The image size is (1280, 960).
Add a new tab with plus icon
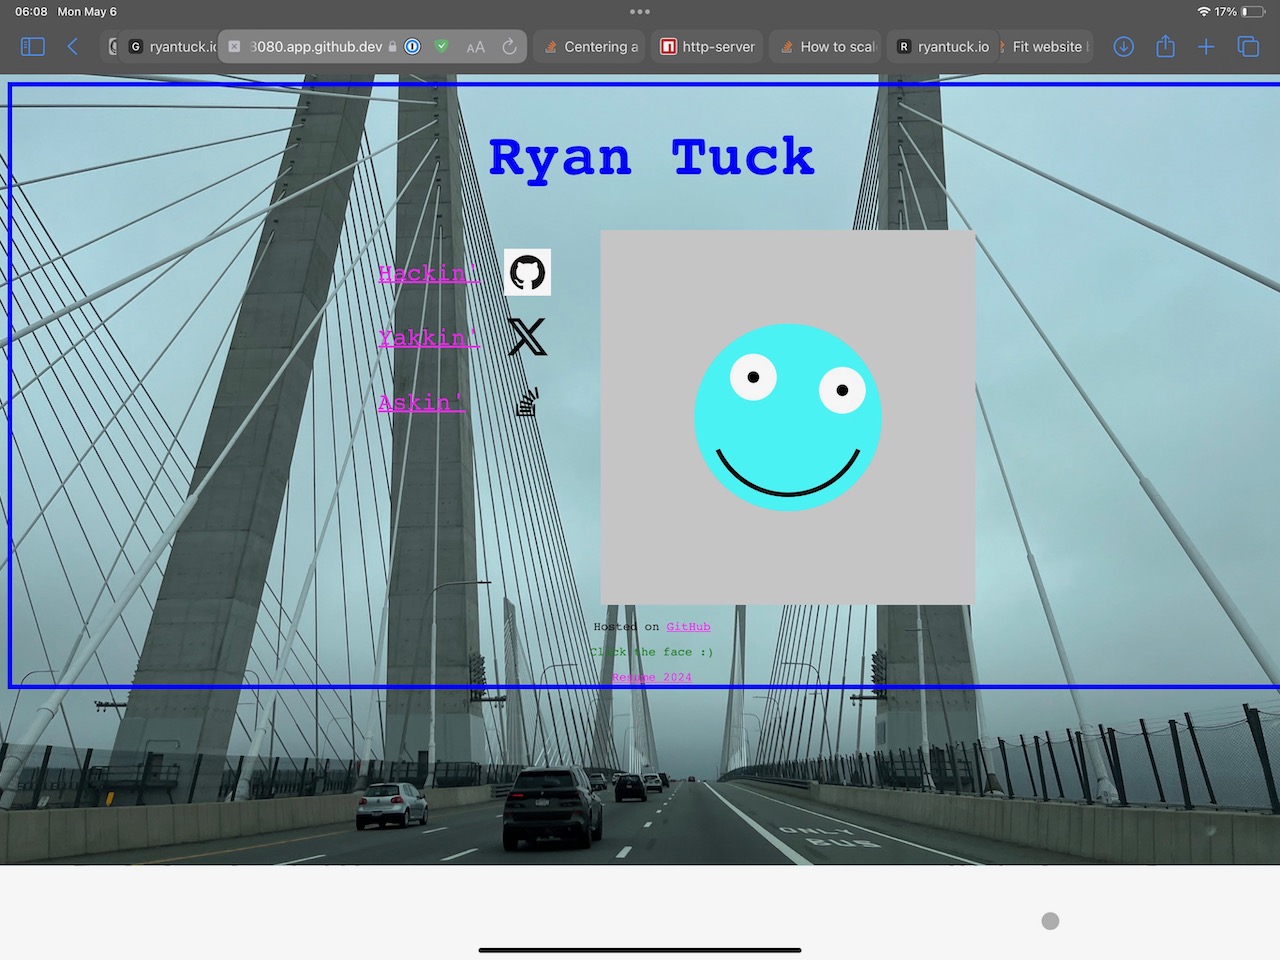point(1206,47)
